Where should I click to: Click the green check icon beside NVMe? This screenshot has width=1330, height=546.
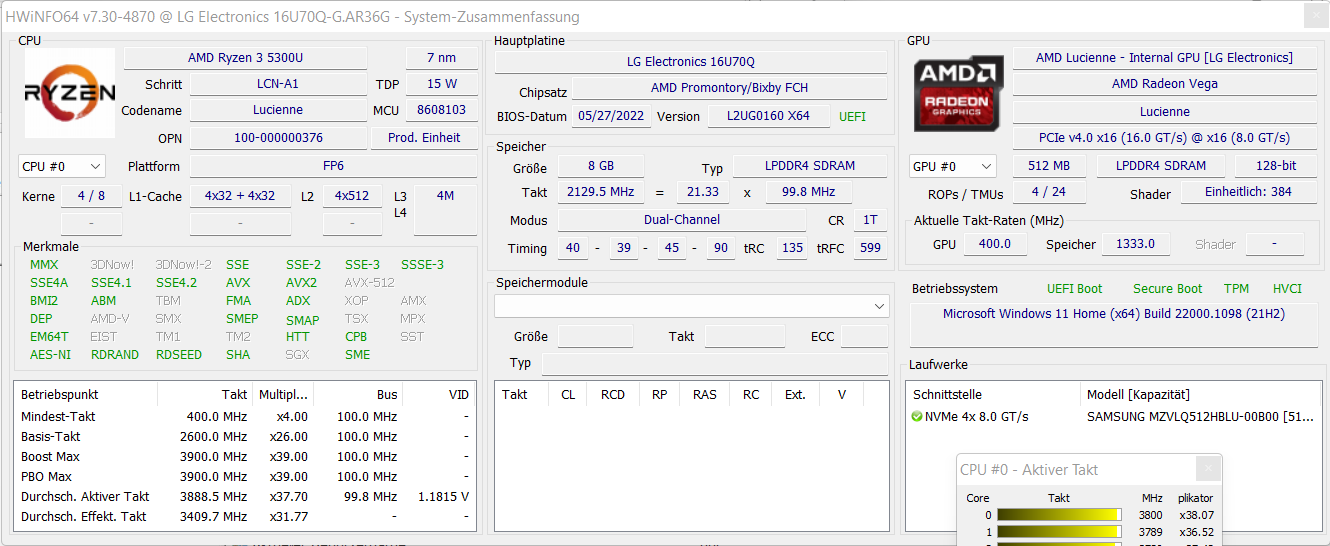917,417
